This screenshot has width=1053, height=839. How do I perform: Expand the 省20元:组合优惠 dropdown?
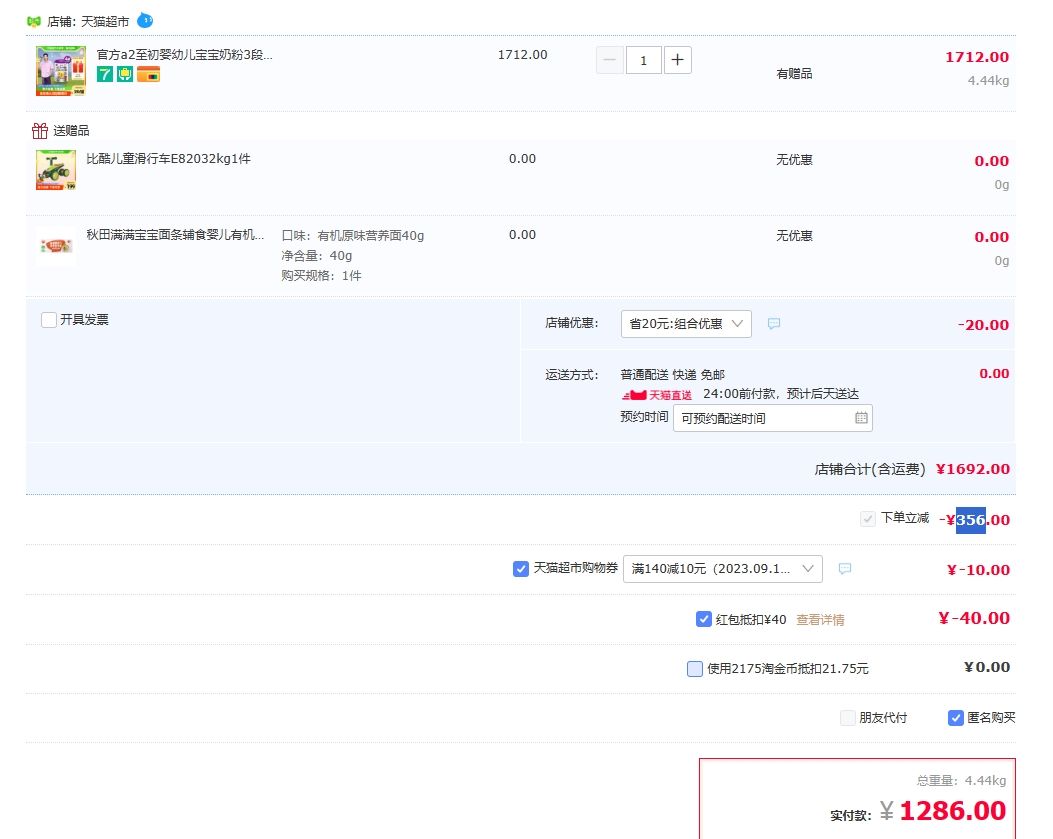tap(686, 324)
